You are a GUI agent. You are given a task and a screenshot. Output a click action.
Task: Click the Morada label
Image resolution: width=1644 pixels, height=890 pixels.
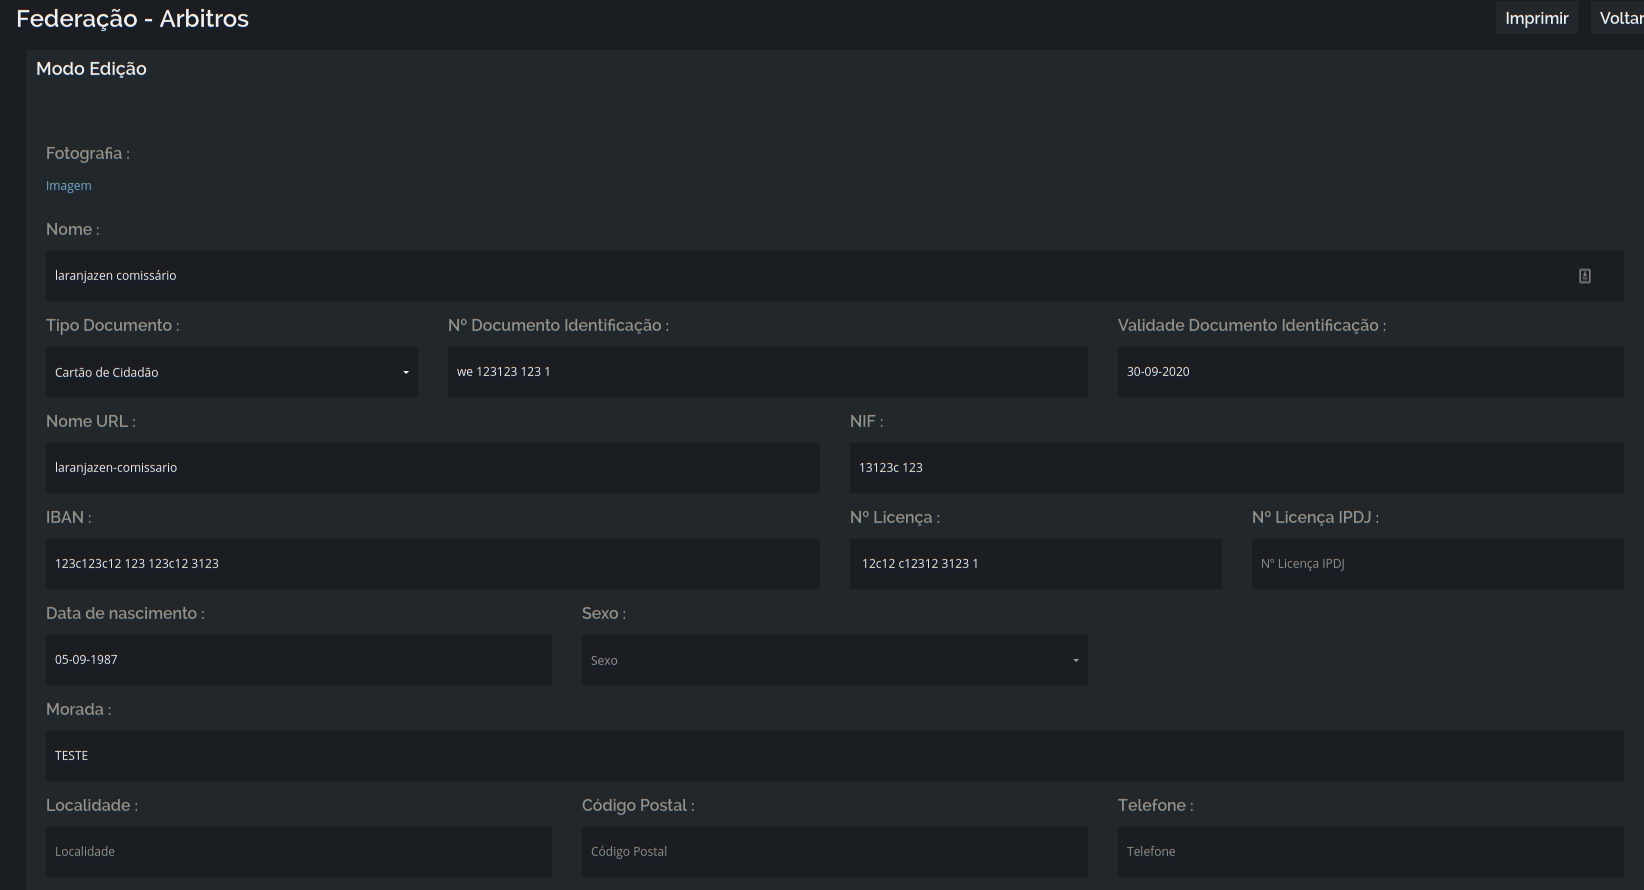click(79, 709)
